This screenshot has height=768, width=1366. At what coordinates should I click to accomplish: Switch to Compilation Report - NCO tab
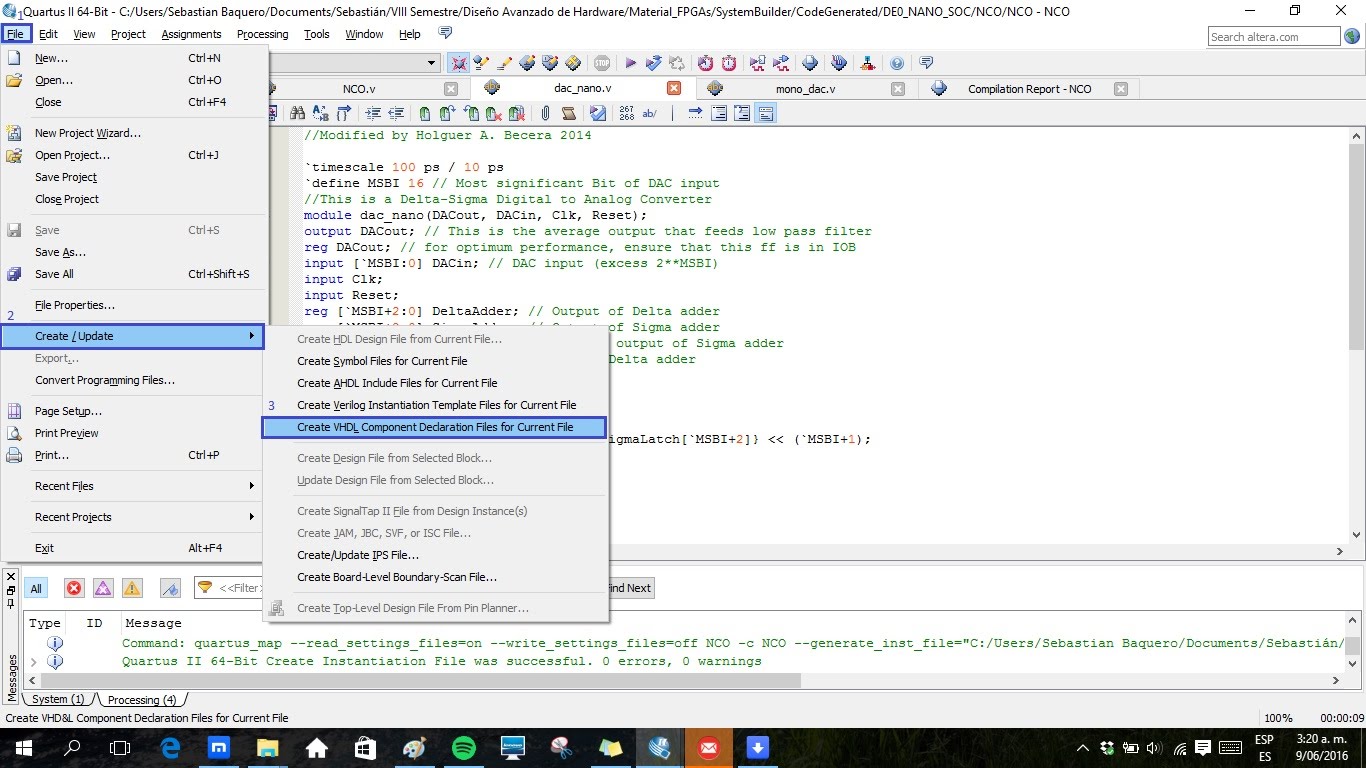click(x=1029, y=88)
